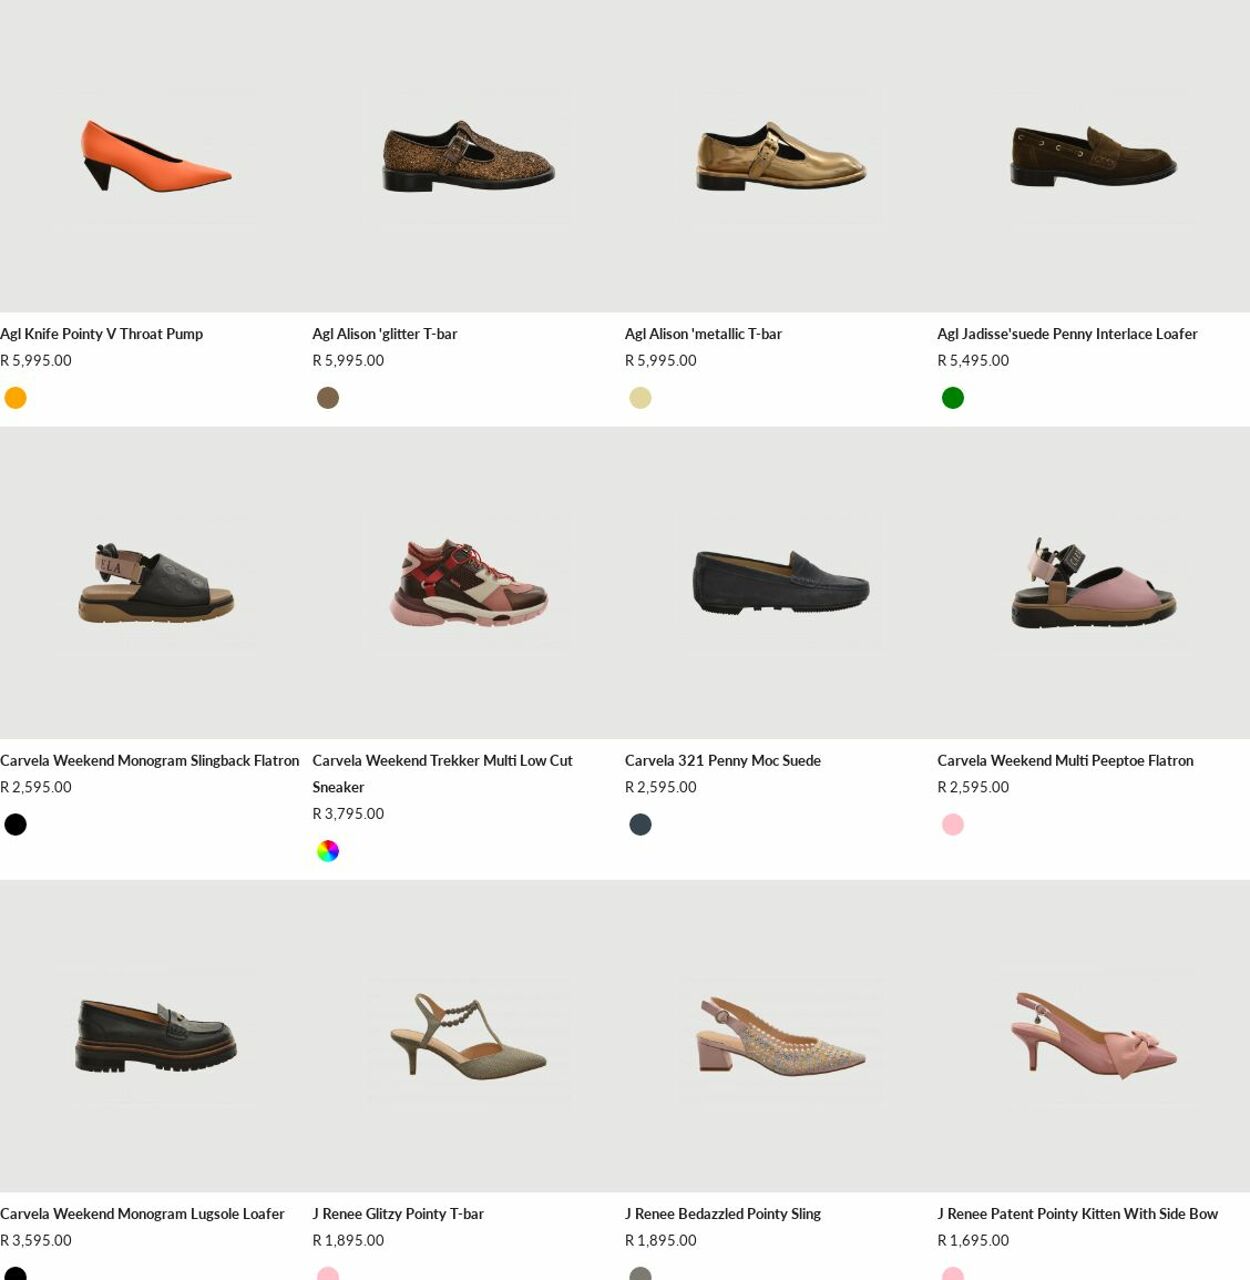Viewport: 1250px width, 1280px height.
Task: Open the Carvela Multi Peeptoe Flatron image
Action: tap(1093, 583)
